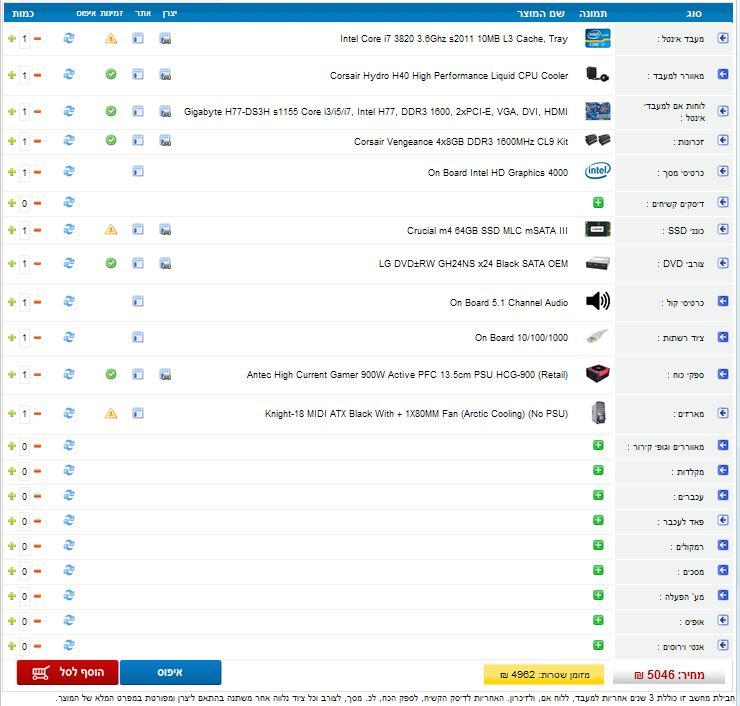Click the image (תמונה) column header

(593, 14)
